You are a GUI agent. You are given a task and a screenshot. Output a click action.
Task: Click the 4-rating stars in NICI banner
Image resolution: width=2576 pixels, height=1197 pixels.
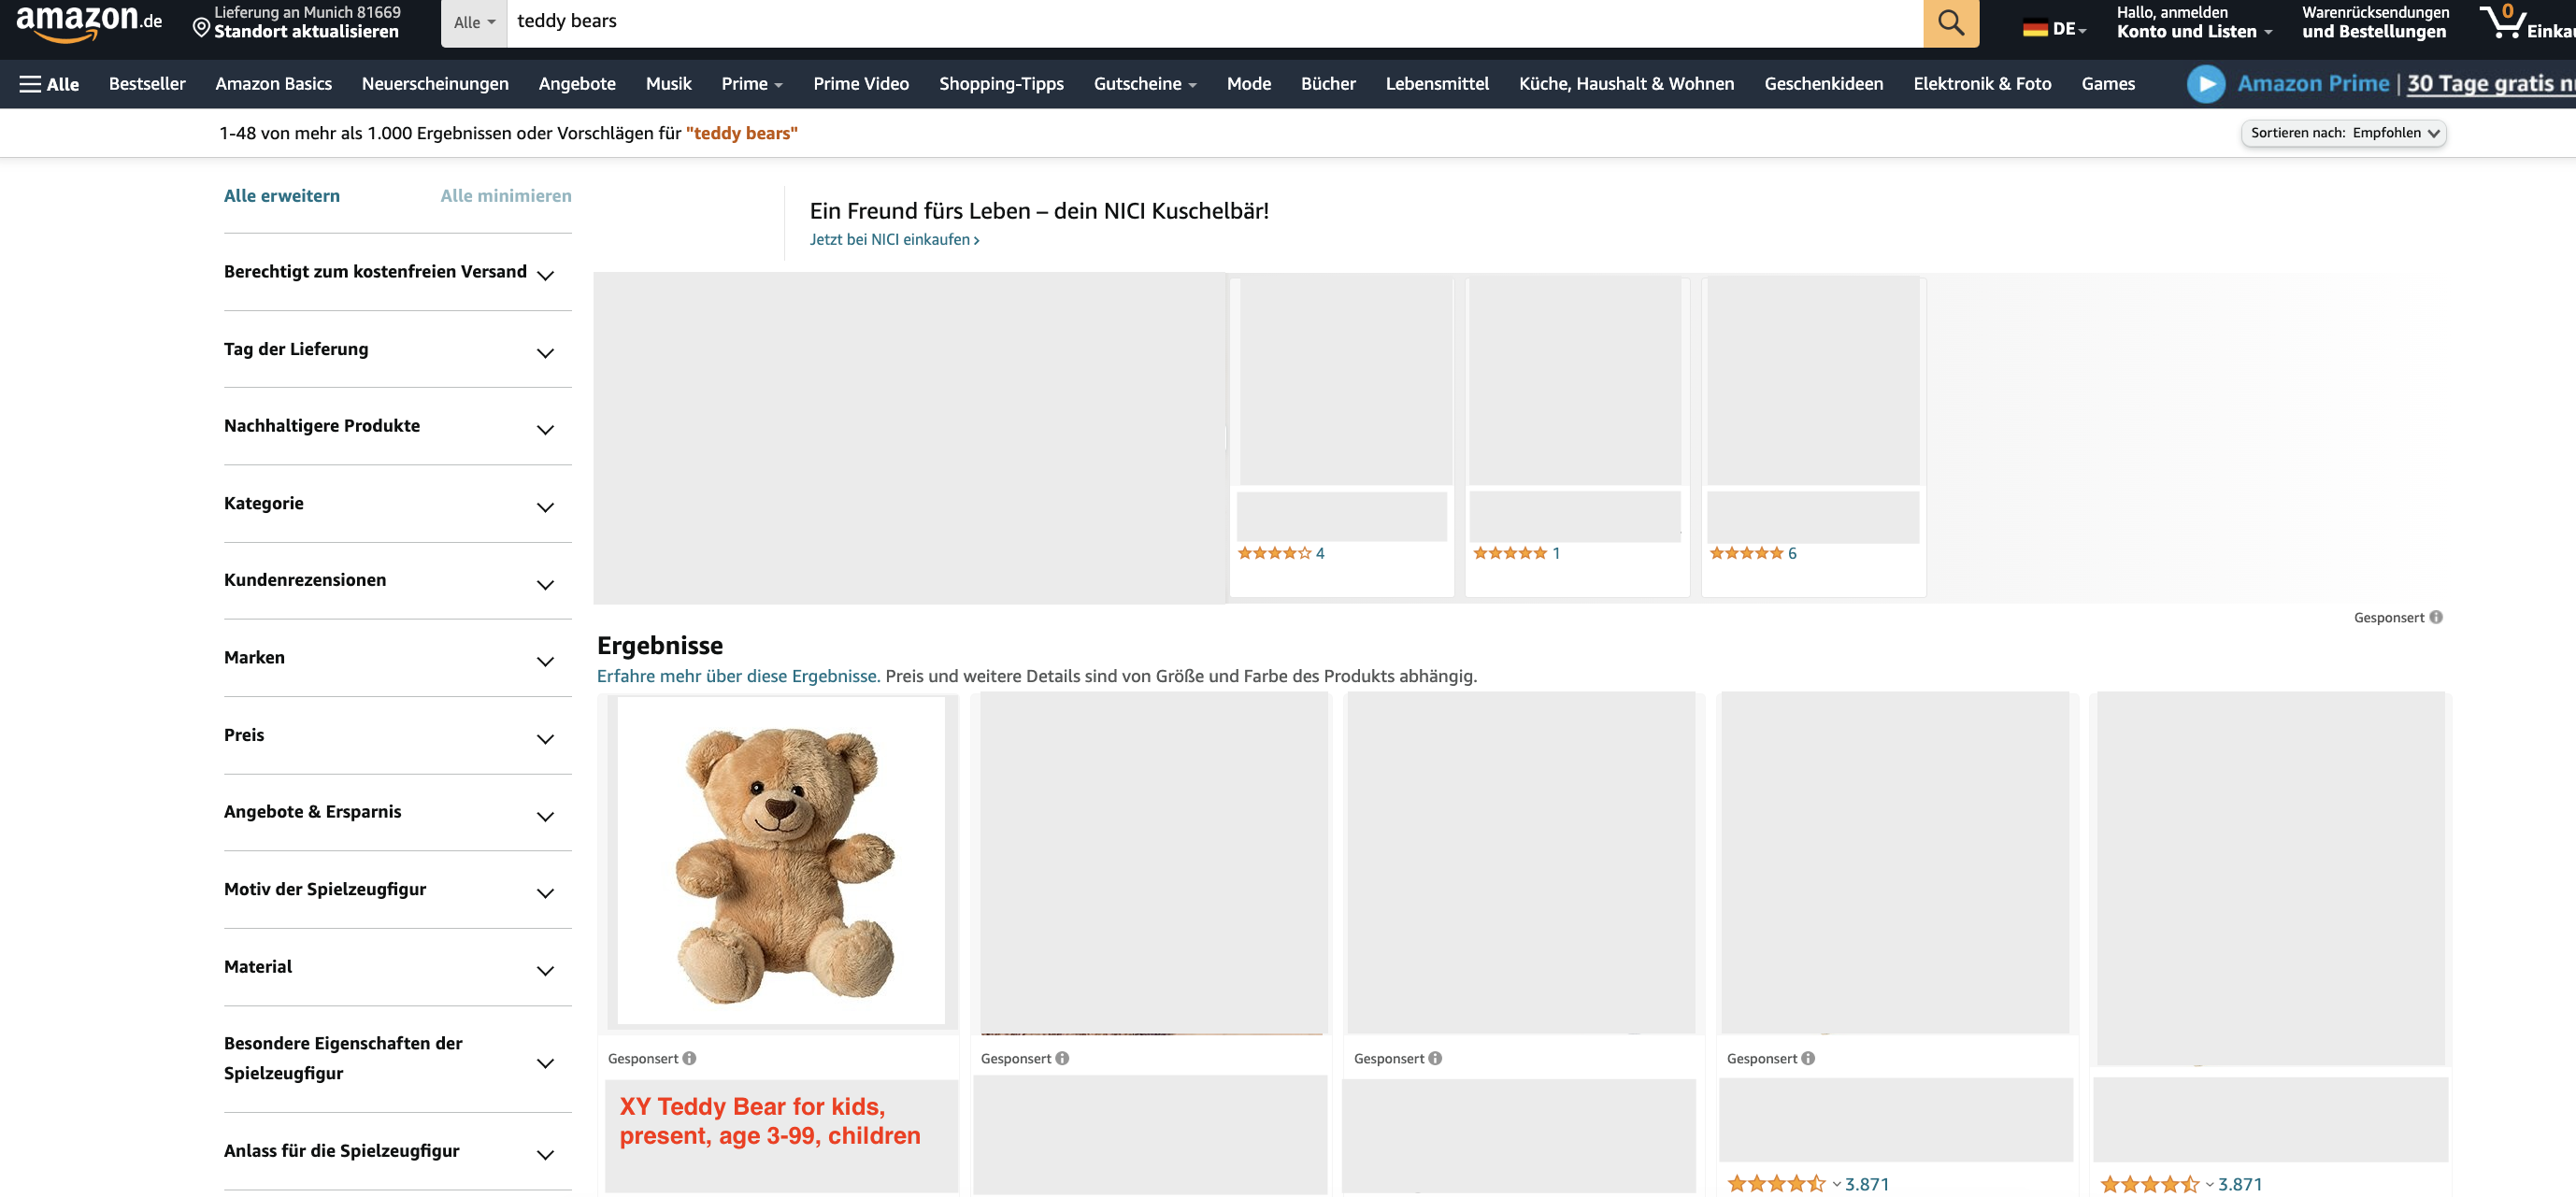point(1274,553)
